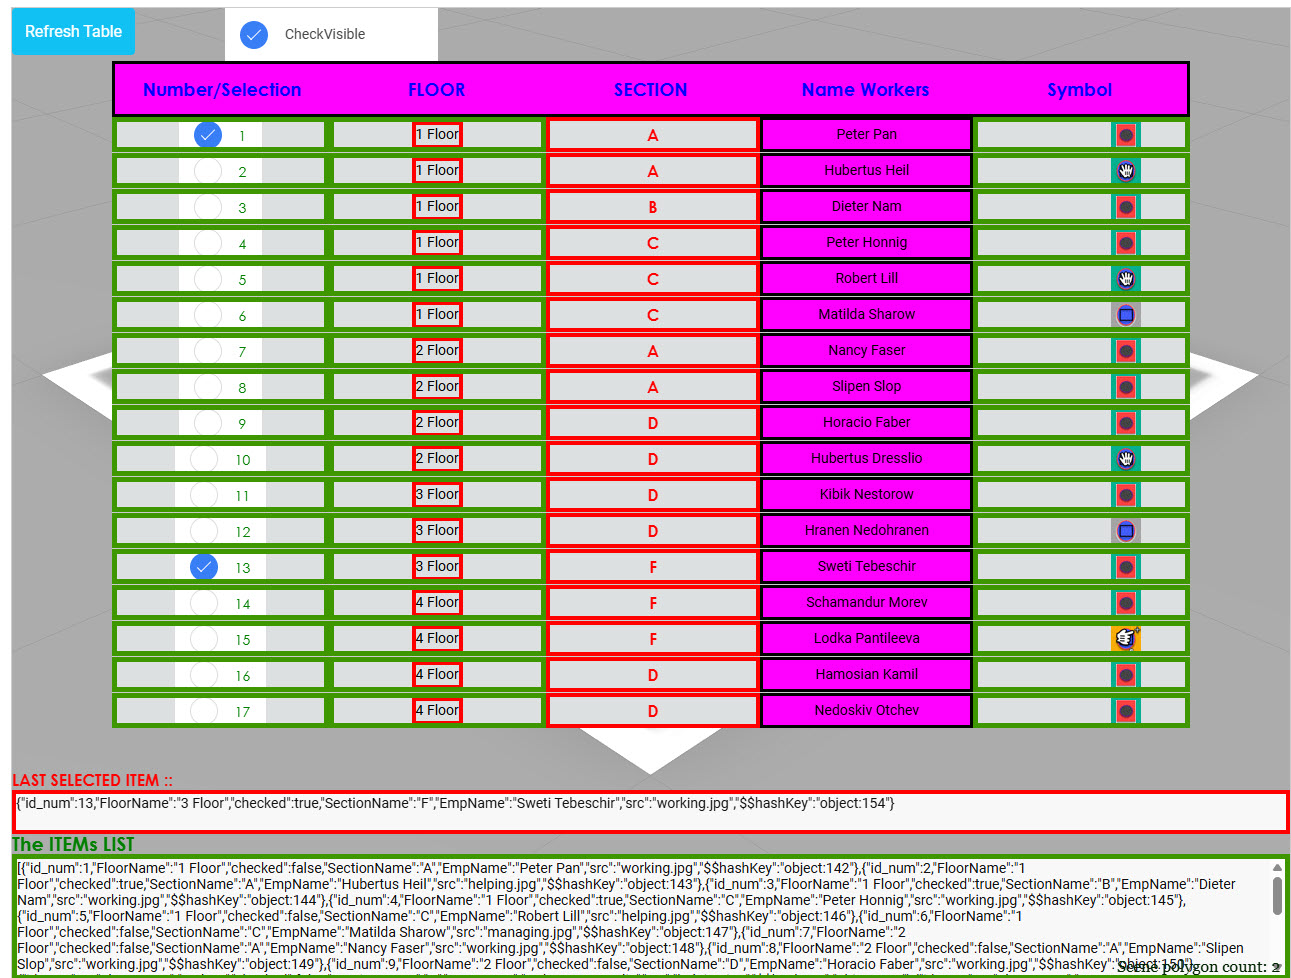1291x978 pixels.
Task: Click the Sweti Tebeschir name cell
Action: click(x=866, y=566)
